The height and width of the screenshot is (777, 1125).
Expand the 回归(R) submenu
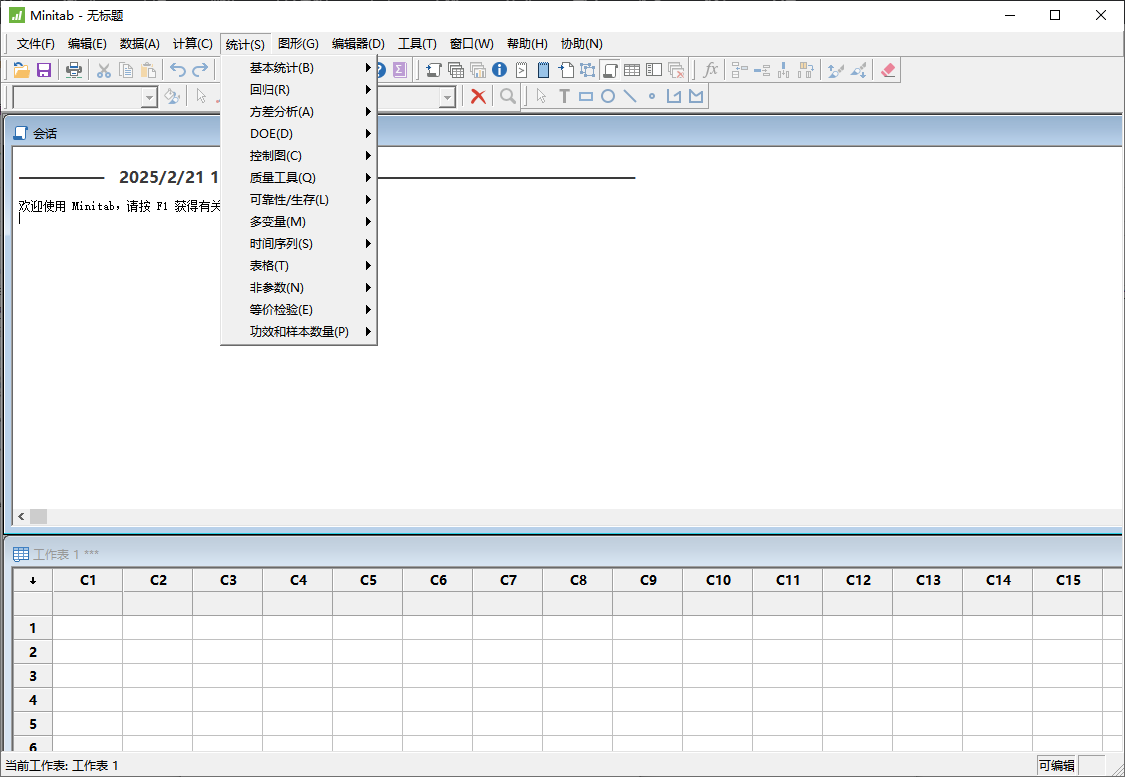click(299, 90)
